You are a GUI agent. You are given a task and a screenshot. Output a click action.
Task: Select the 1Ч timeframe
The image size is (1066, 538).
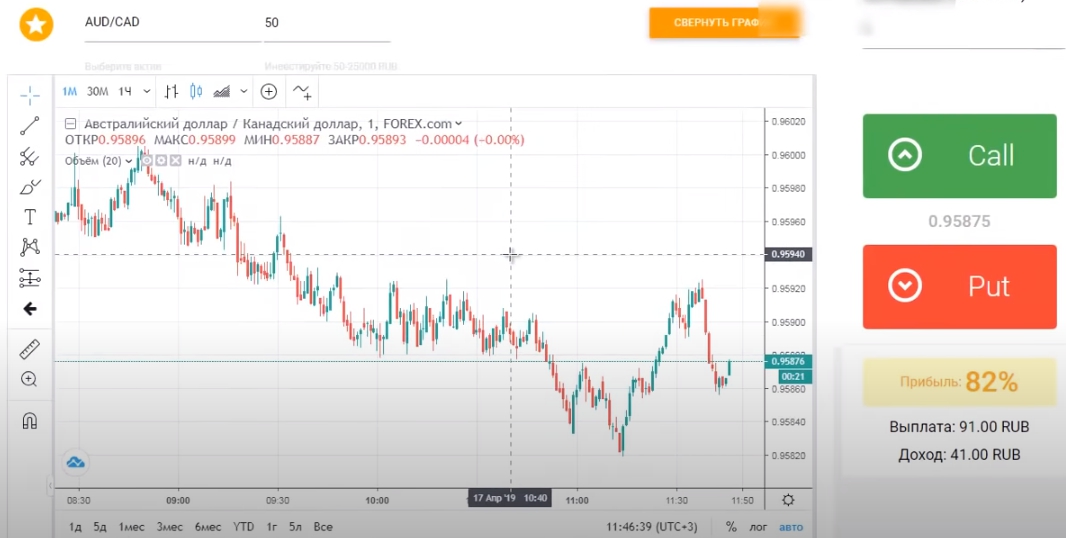[125, 91]
